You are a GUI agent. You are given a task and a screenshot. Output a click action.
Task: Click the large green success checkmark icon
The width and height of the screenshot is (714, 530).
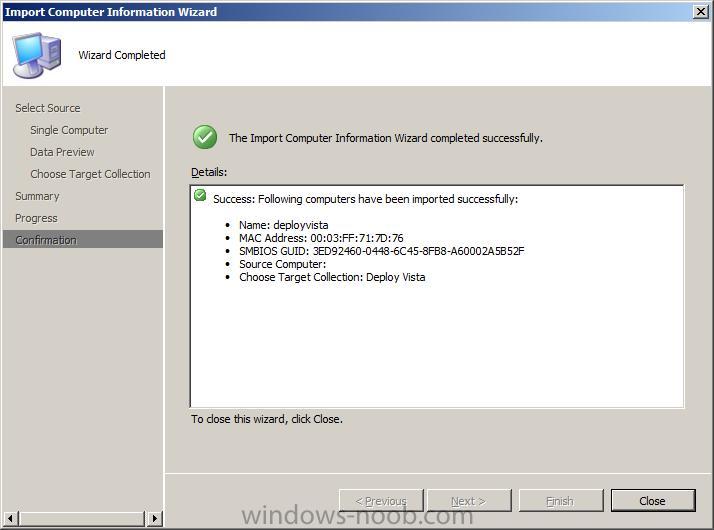click(x=205, y=137)
